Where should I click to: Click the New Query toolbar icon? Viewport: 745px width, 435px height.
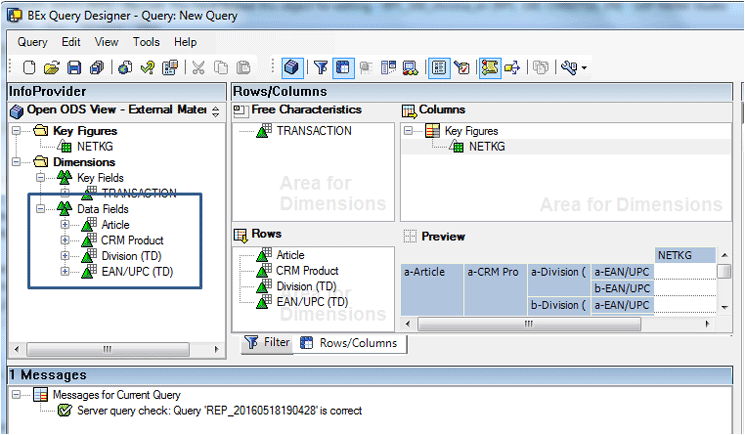[29, 68]
